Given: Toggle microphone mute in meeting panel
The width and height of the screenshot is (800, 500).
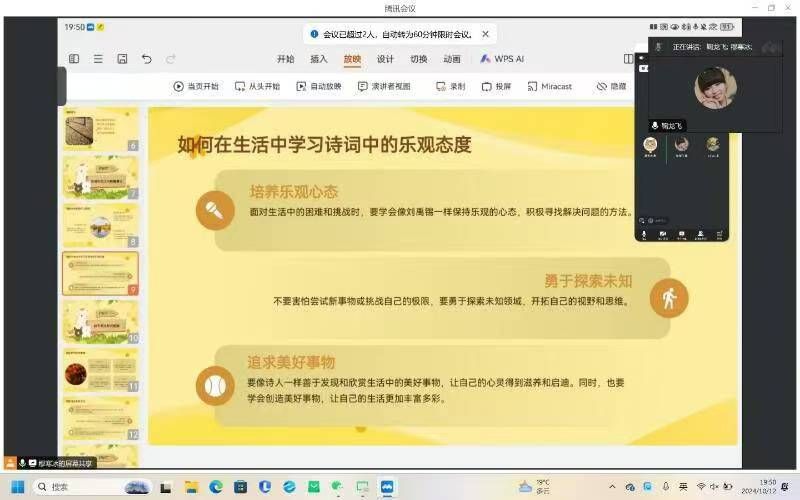Looking at the screenshot, I should tap(644, 234).
